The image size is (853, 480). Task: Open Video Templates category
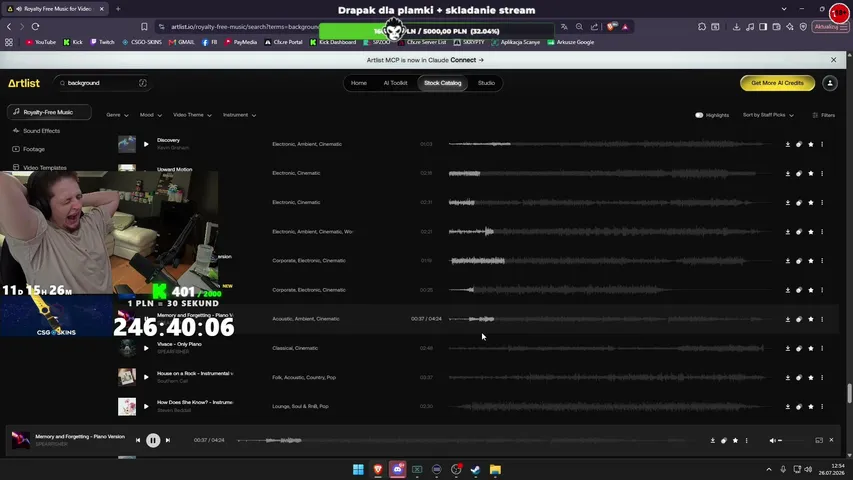click(39, 168)
